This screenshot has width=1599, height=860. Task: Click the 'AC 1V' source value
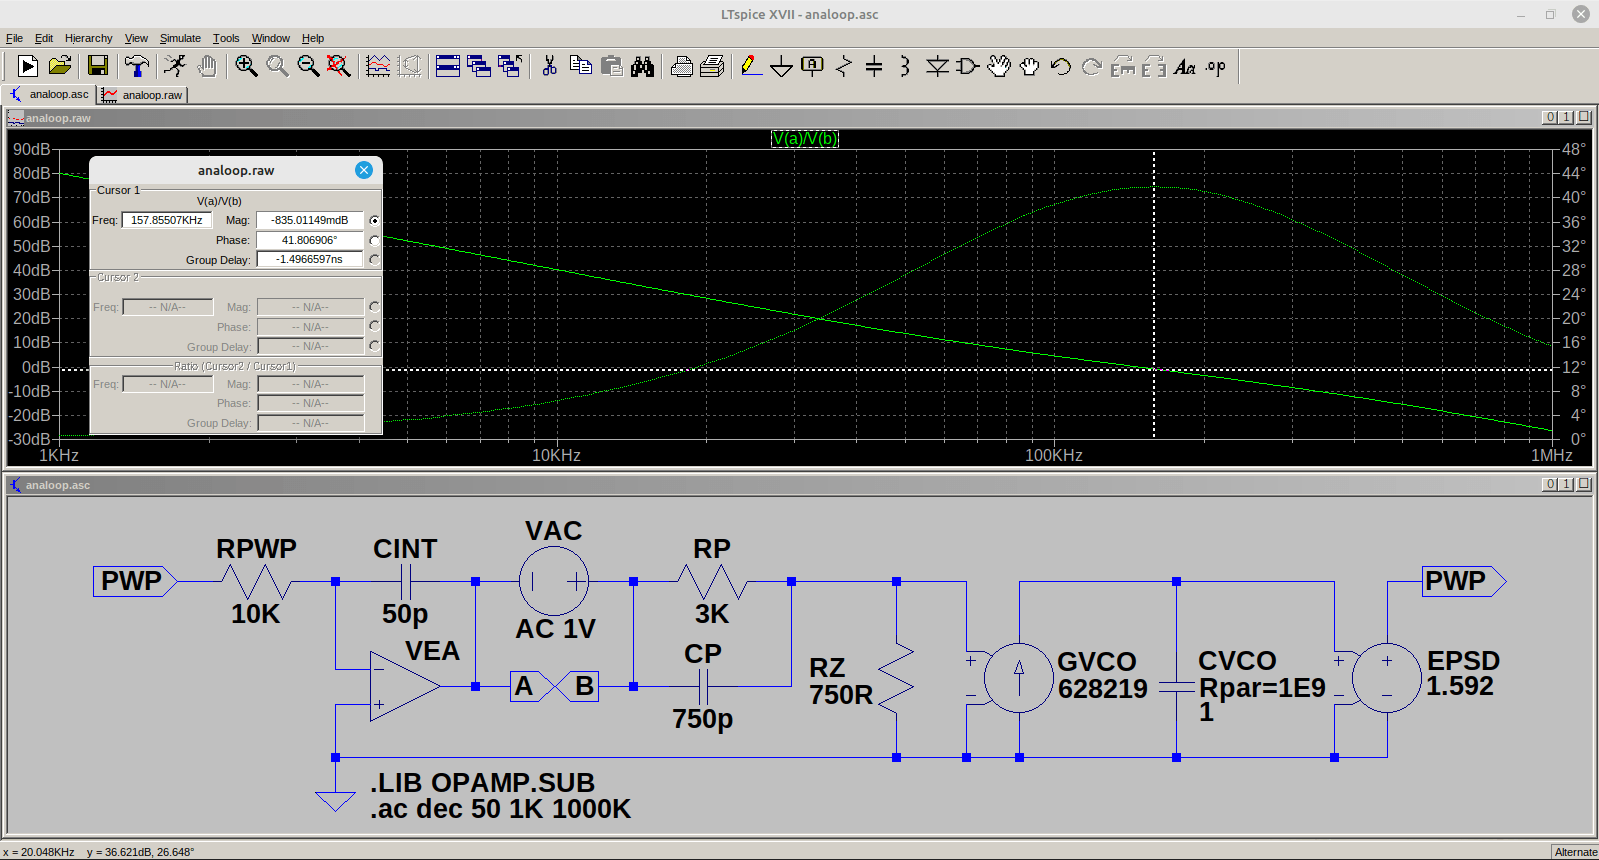click(555, 629)
